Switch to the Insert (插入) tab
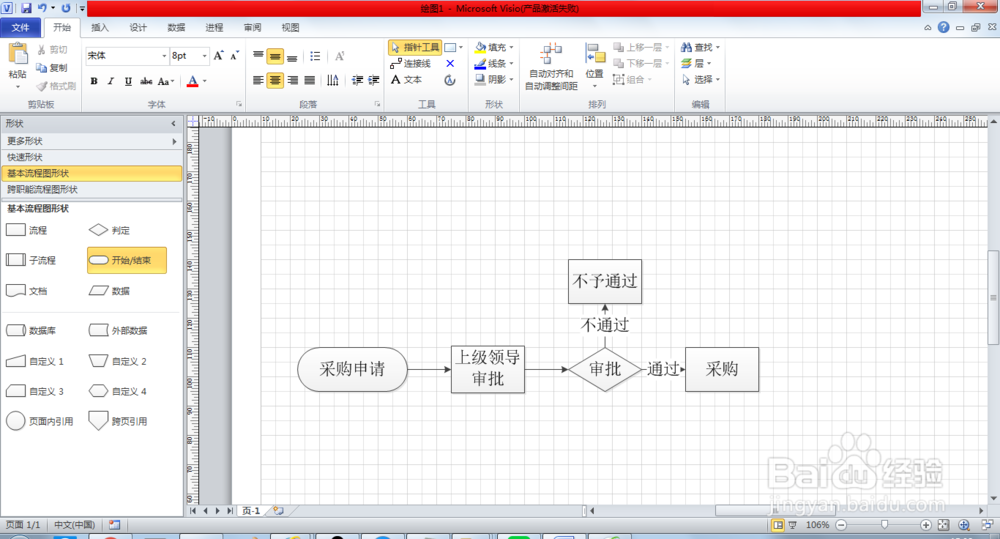This screenshot has height=539, width=1000. coord(100,27)
